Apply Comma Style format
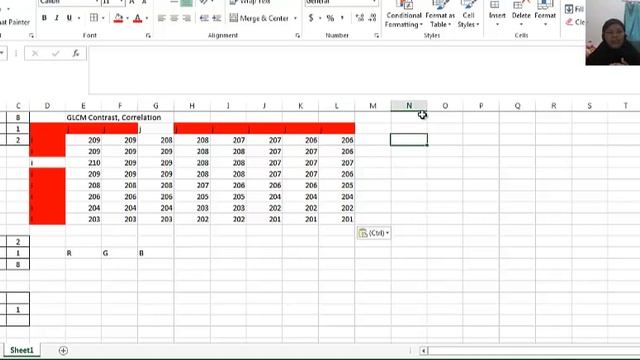640x360 pixels. pyautogui.click(x=342, y=18)
